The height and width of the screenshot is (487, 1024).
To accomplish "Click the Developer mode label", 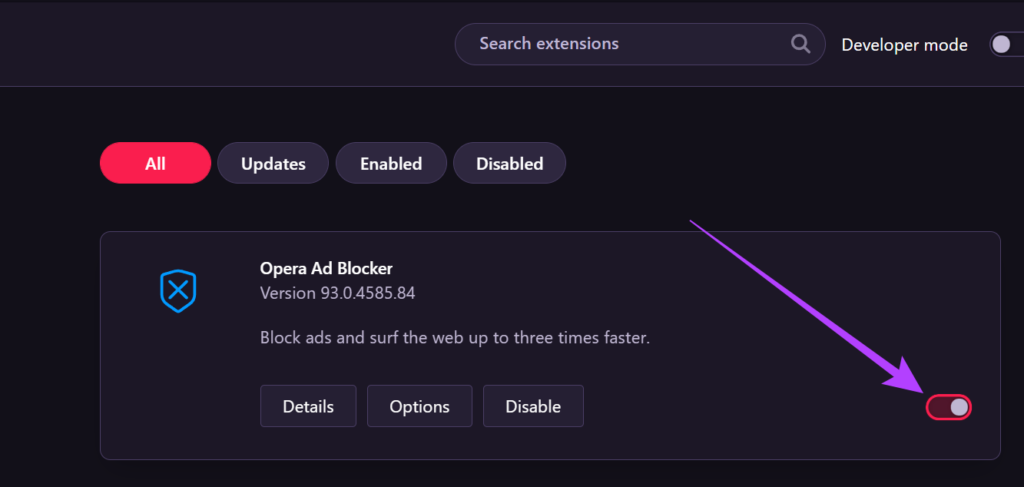I will pyautogui.click(x=904, y=45).
